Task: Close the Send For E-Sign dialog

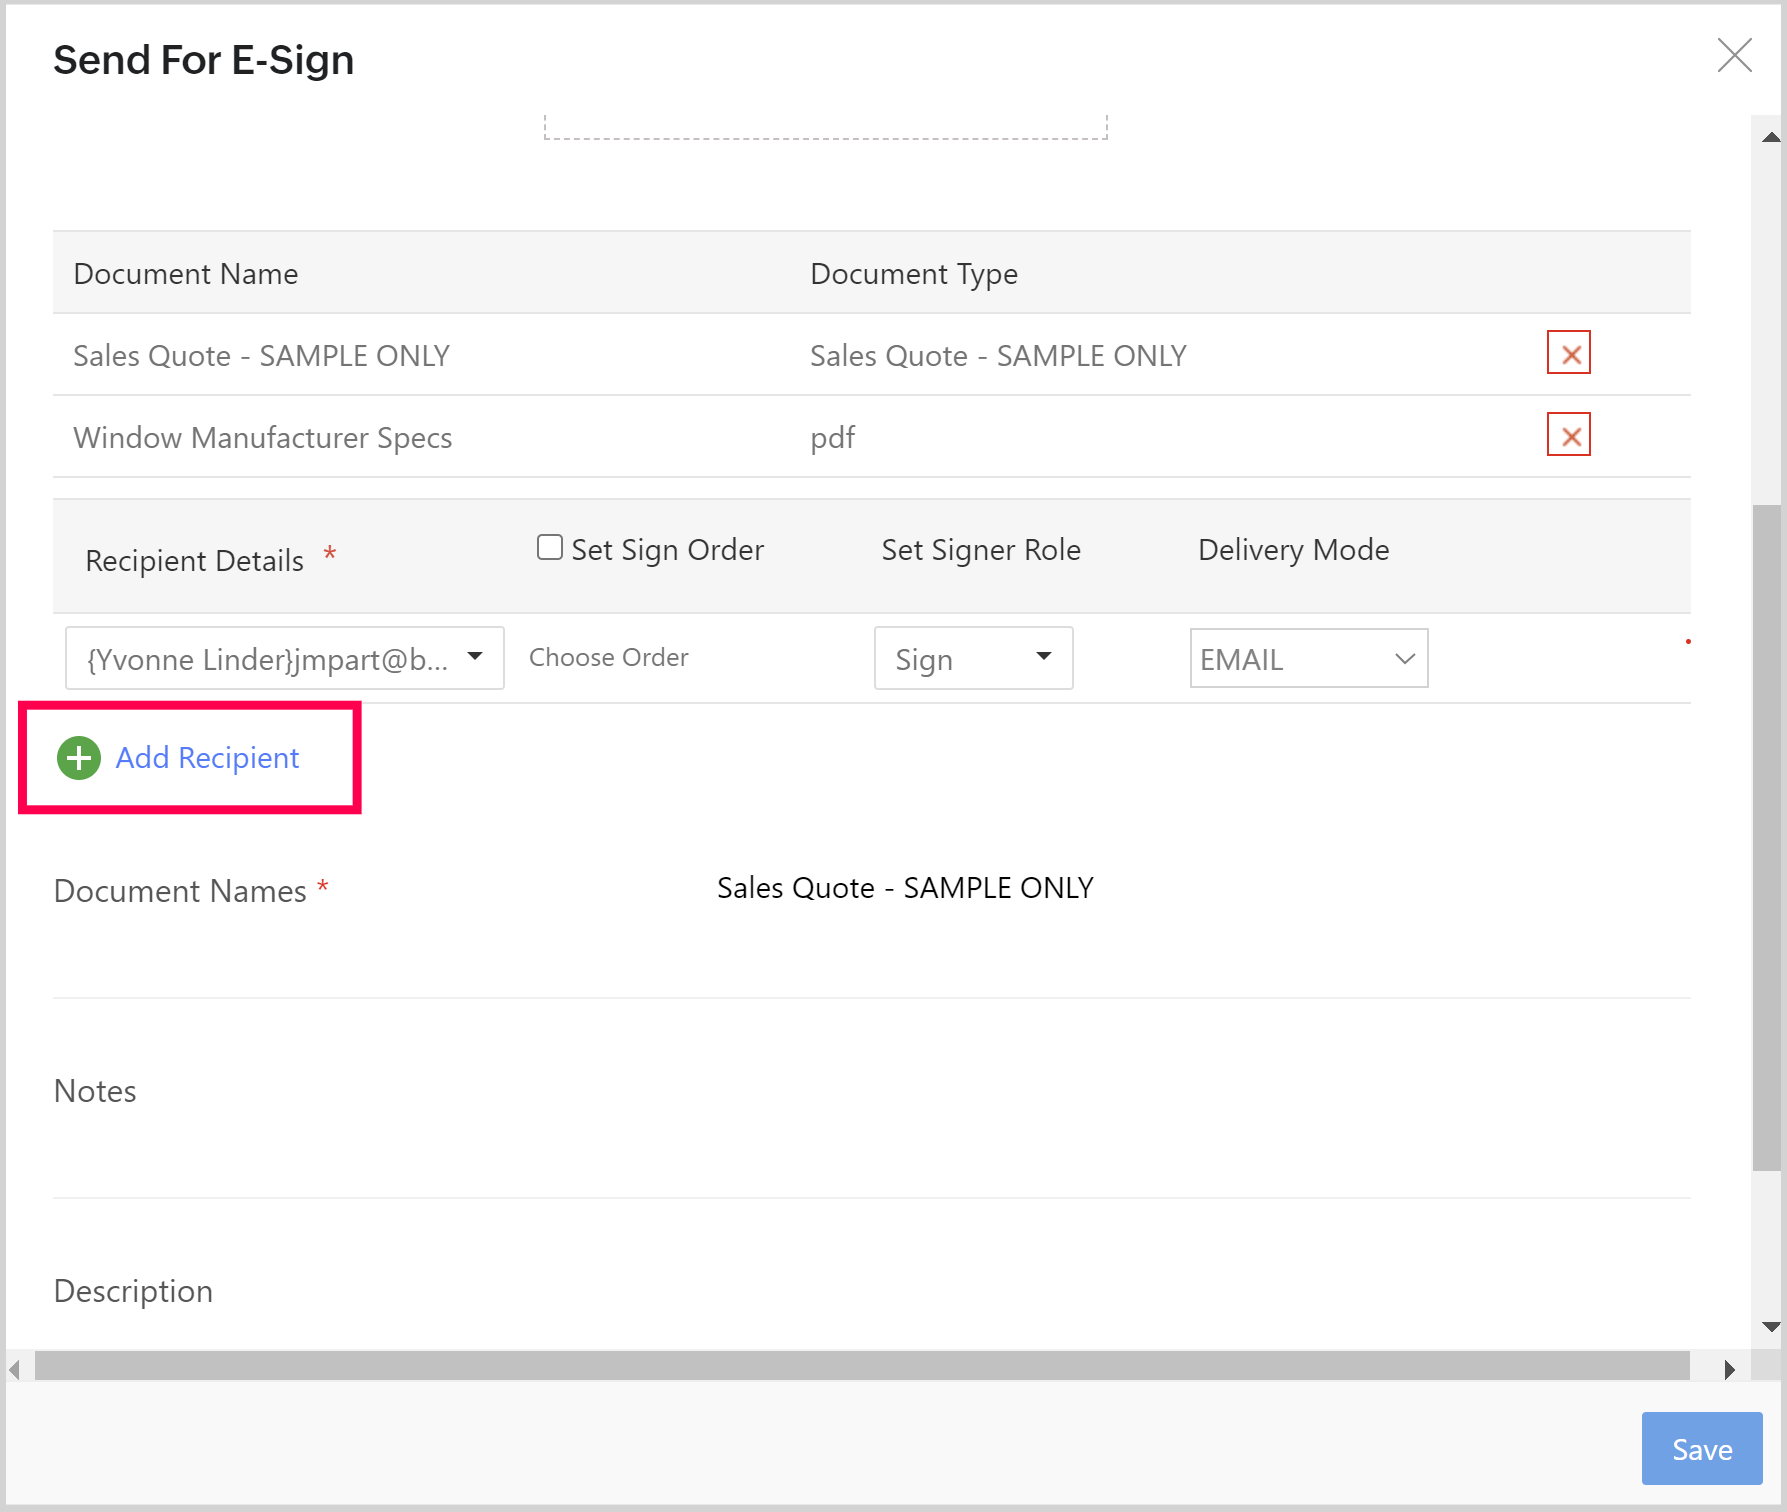Action: 1734,56
